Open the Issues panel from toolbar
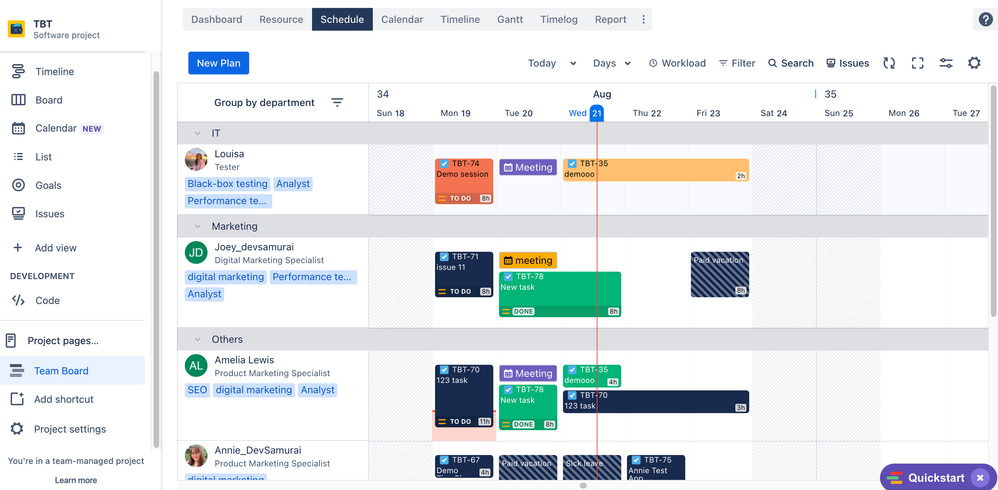998x490 pixels. (847, 63)
